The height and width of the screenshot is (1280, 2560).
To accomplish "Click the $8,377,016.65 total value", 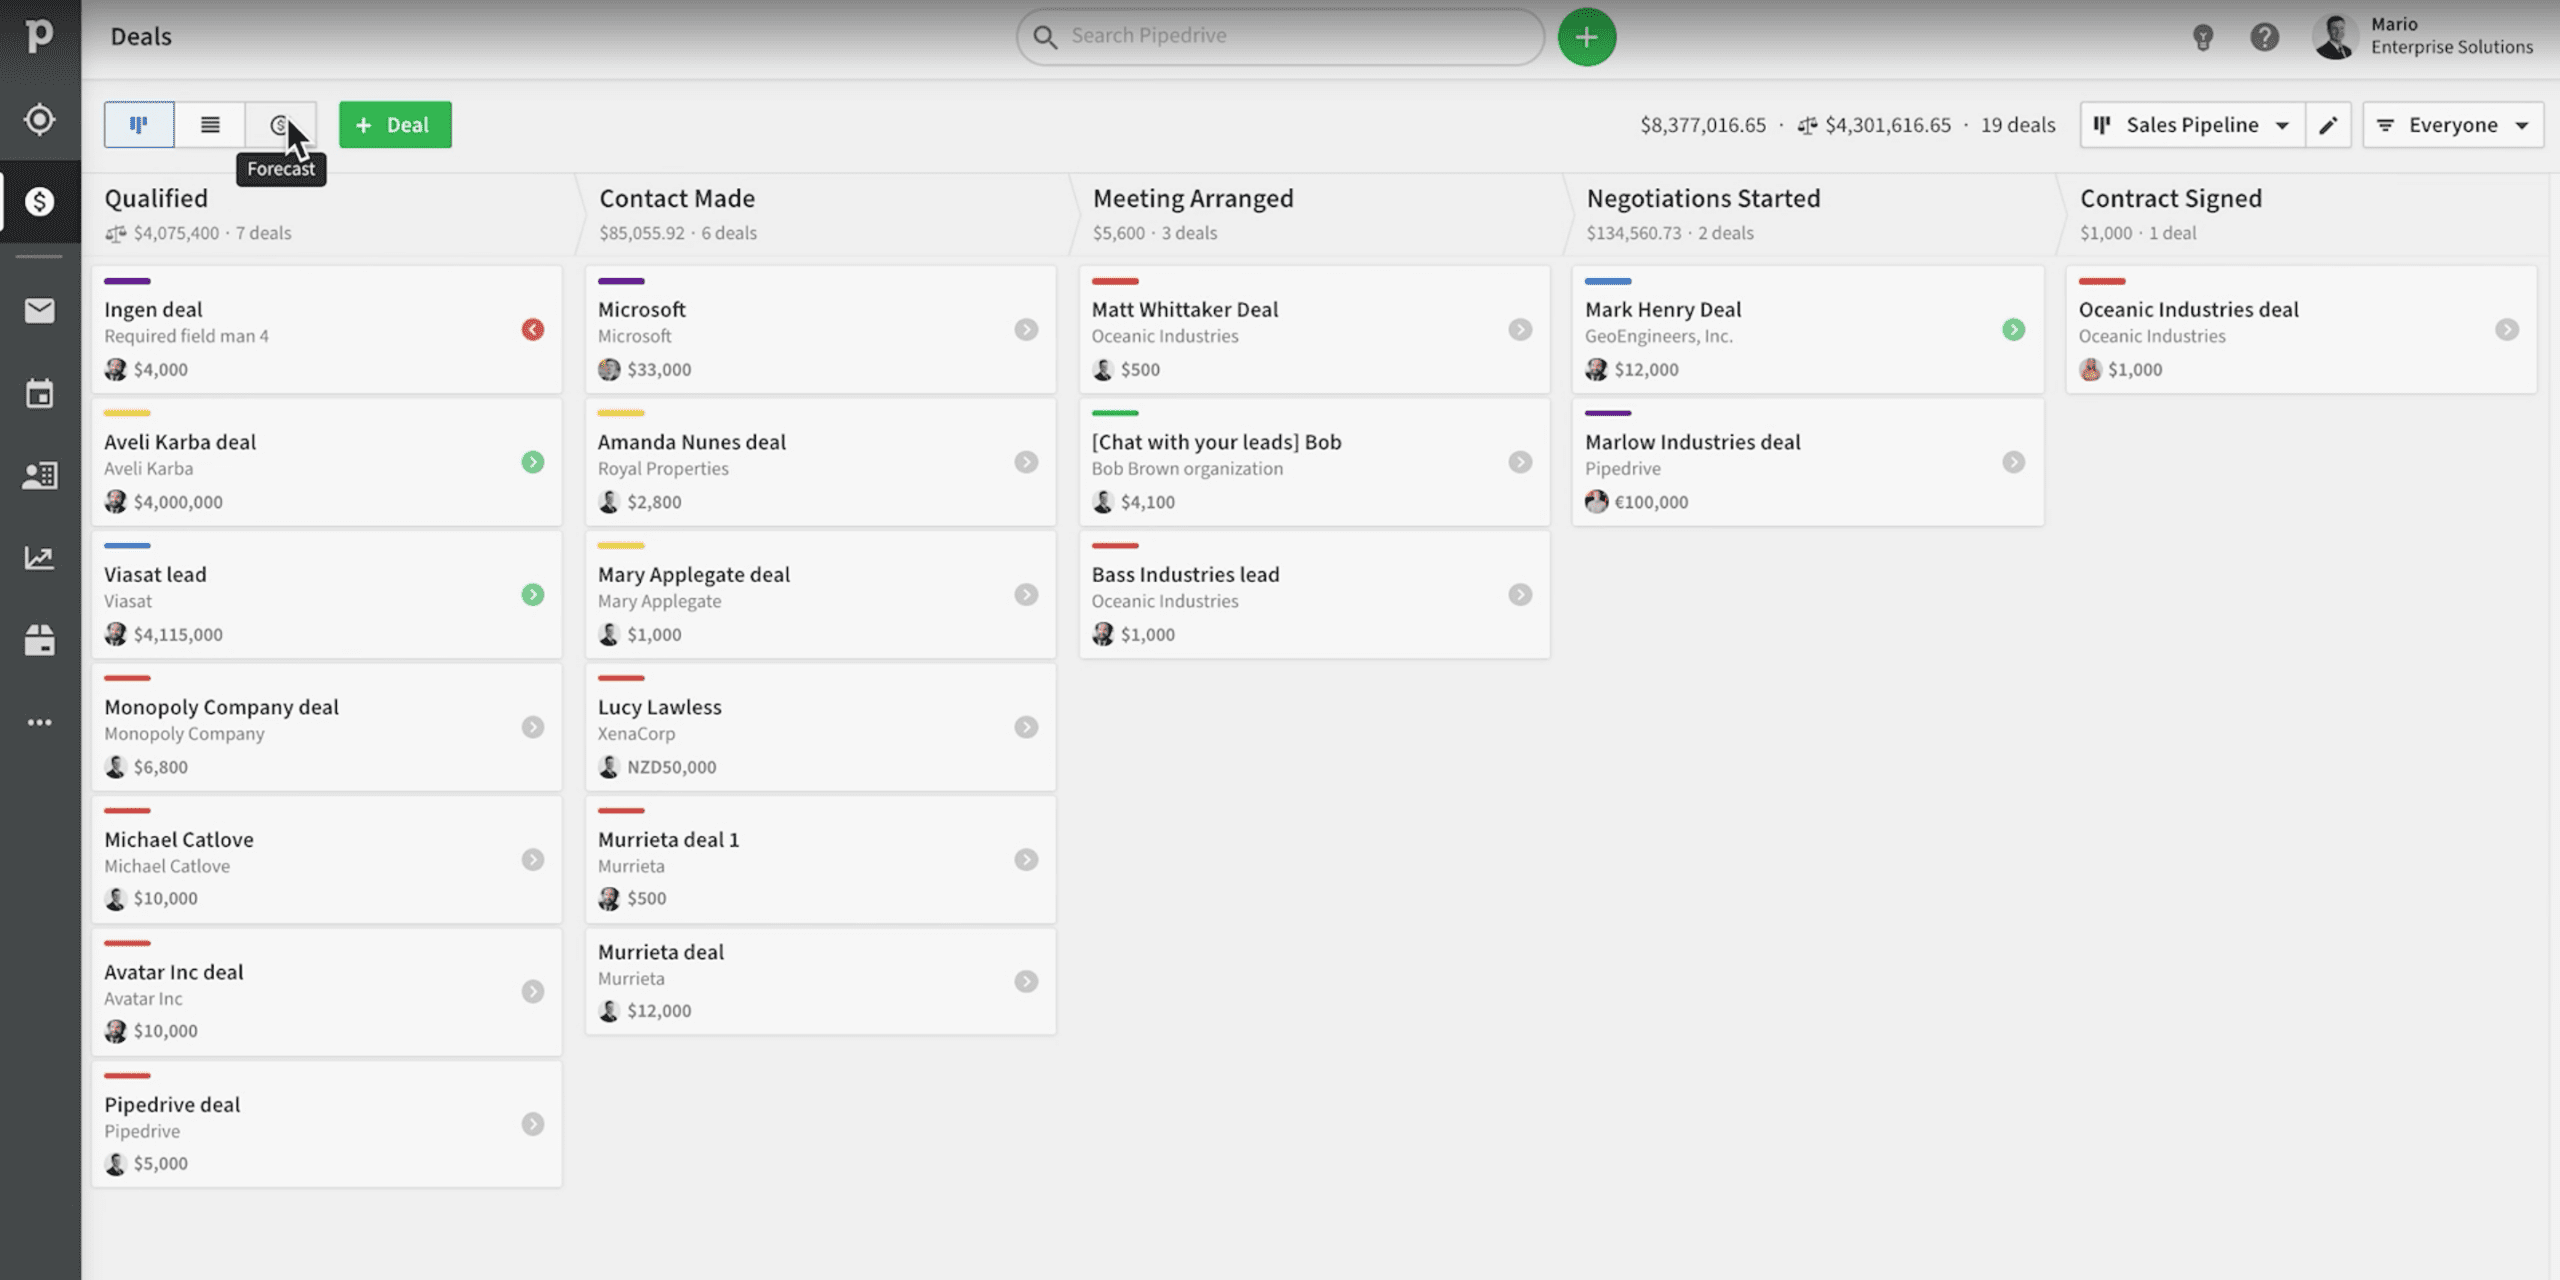I will pyautogui.click(x=1703, y=125).
